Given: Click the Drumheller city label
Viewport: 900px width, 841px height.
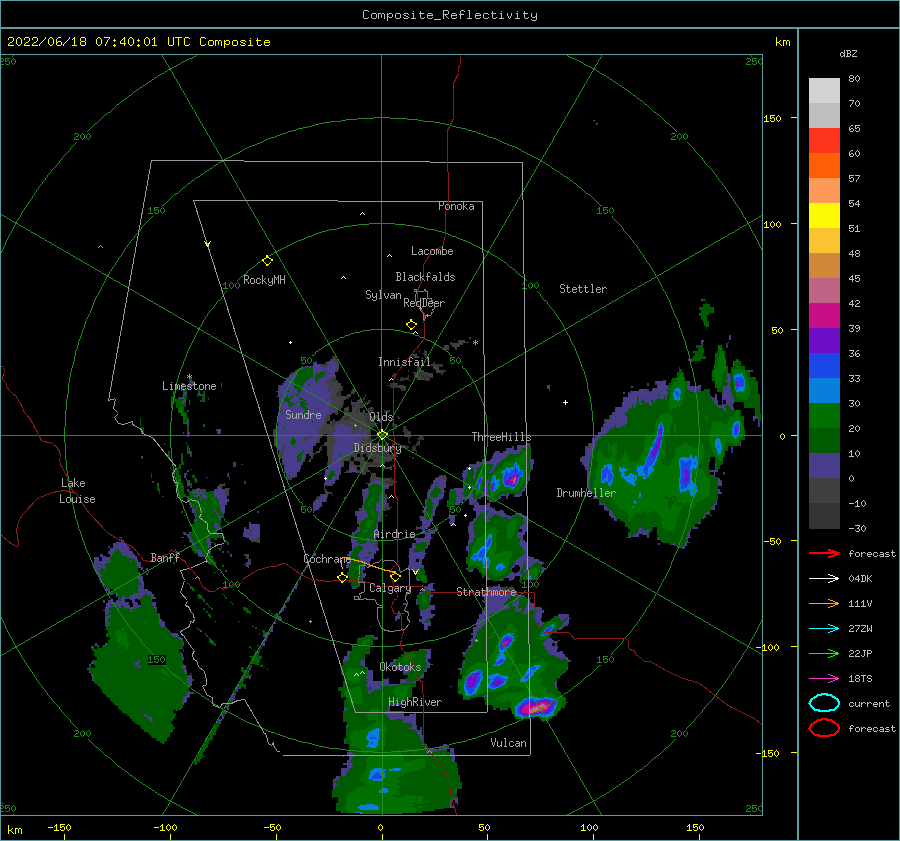Looking at the screenshot, I should coord(586,493).
